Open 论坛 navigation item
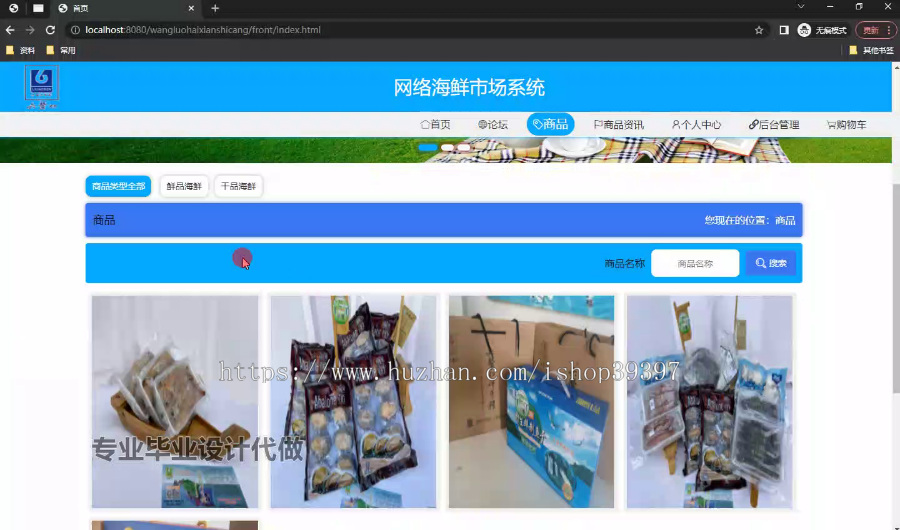The width and height of the screenshot is (900, 530). 493,125
